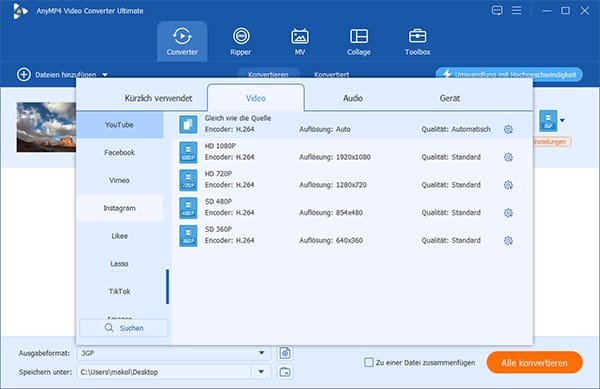
Task: Switch to the Gerät tab
Action: coord(450,98)
